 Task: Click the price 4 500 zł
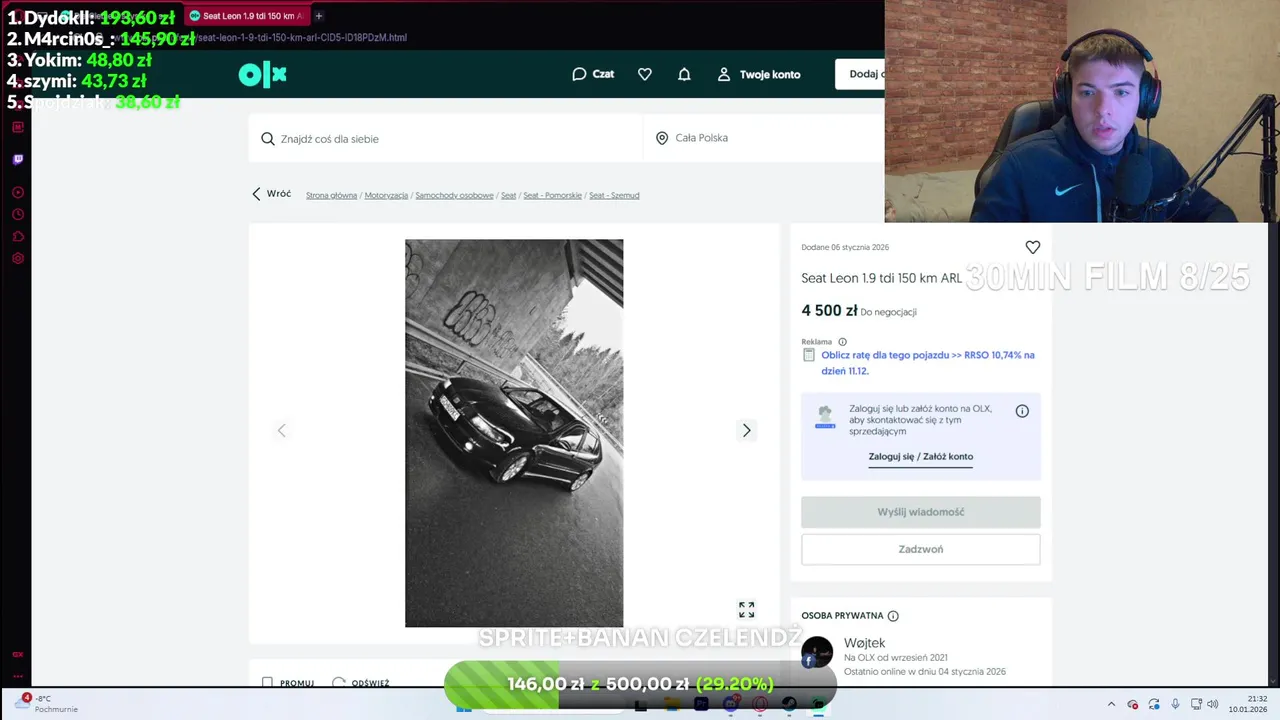[829, 310]
